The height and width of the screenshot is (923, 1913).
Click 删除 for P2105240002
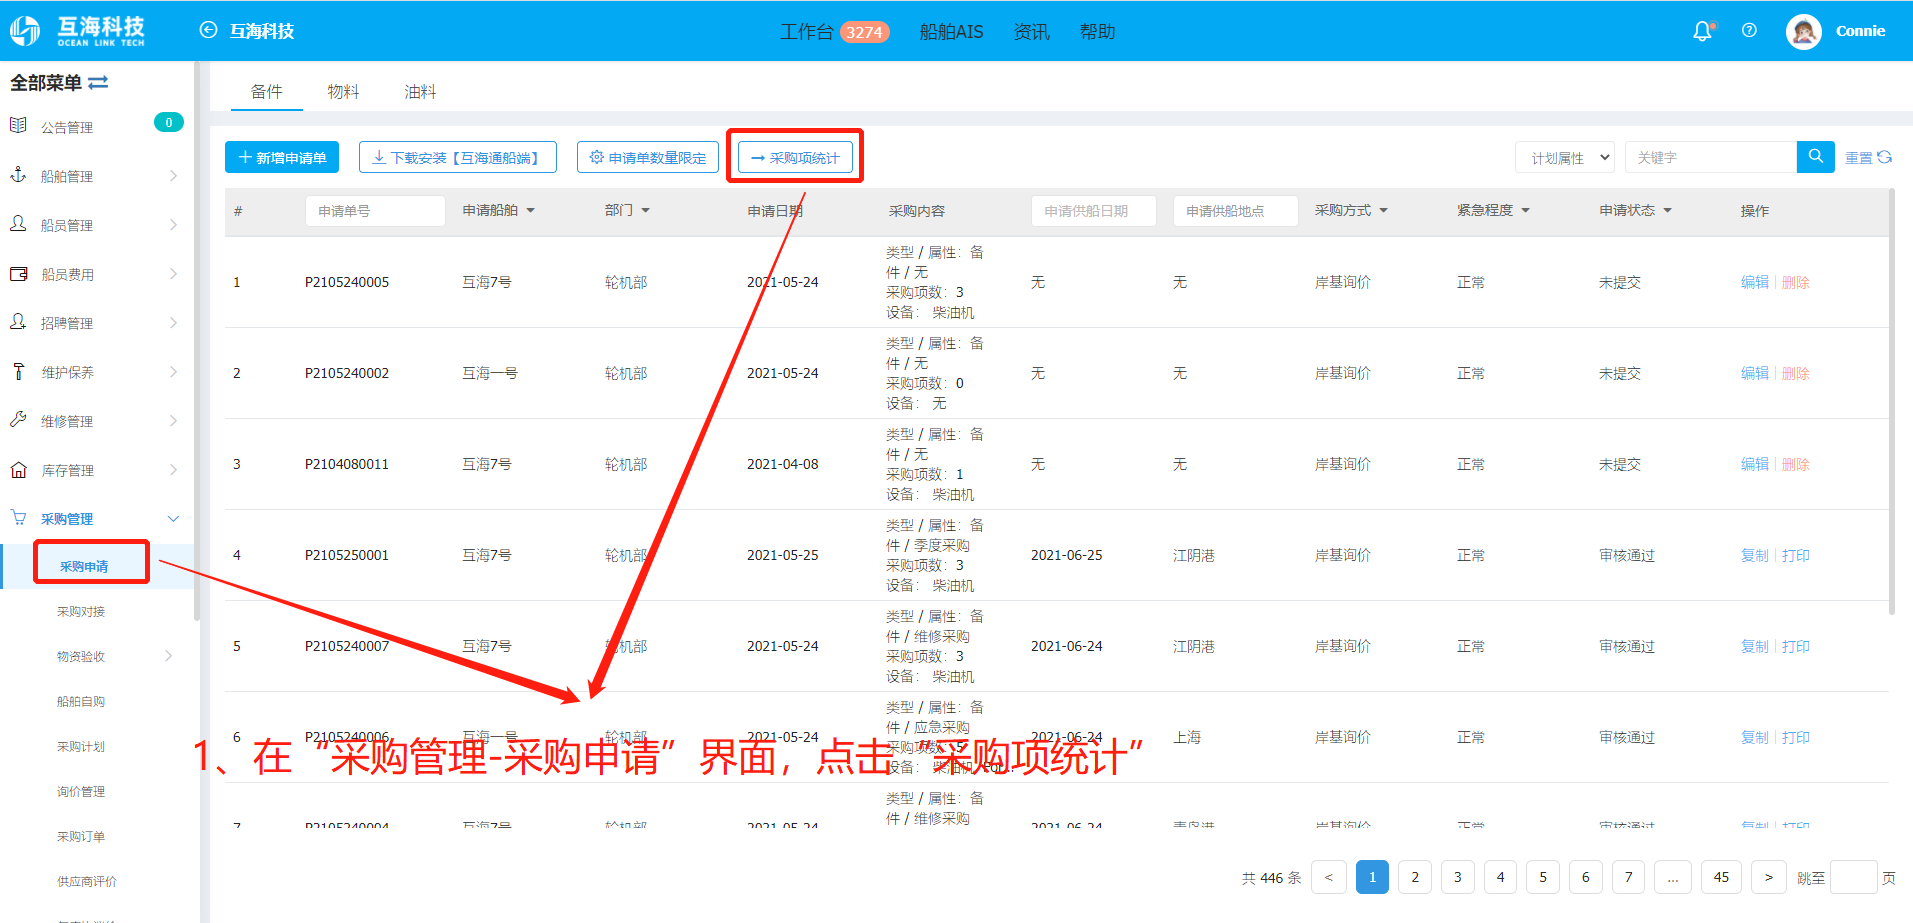(1796, 373)
